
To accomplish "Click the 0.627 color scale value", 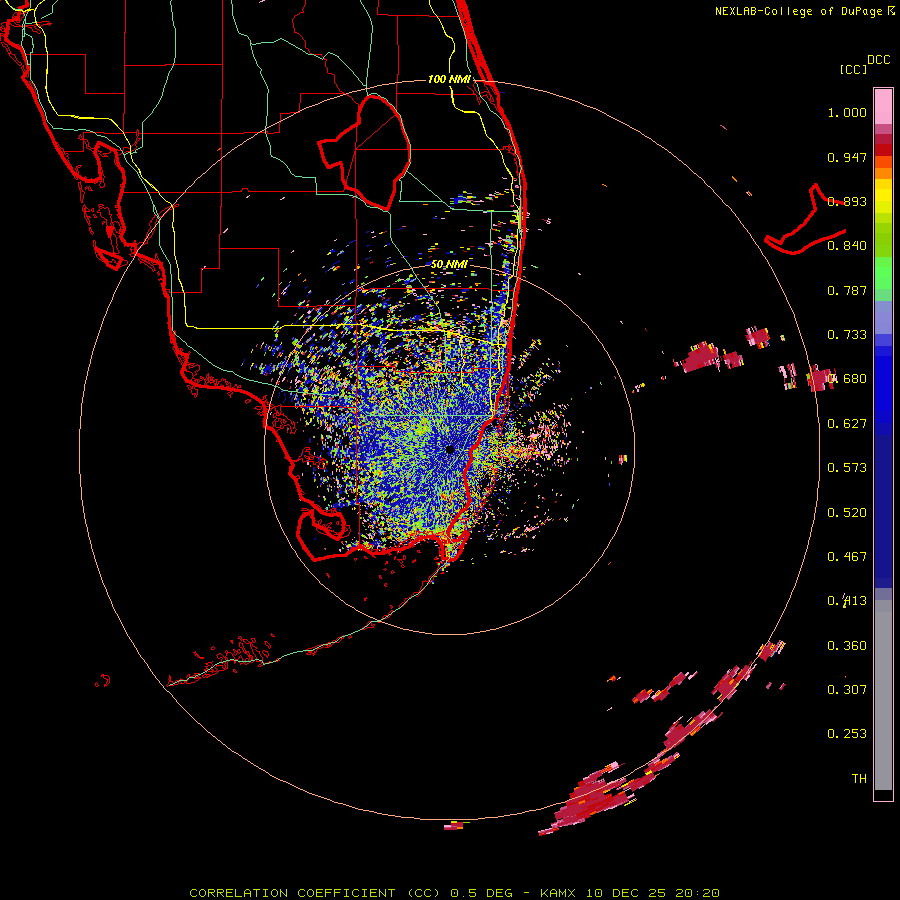I will (x=847, y=424).
